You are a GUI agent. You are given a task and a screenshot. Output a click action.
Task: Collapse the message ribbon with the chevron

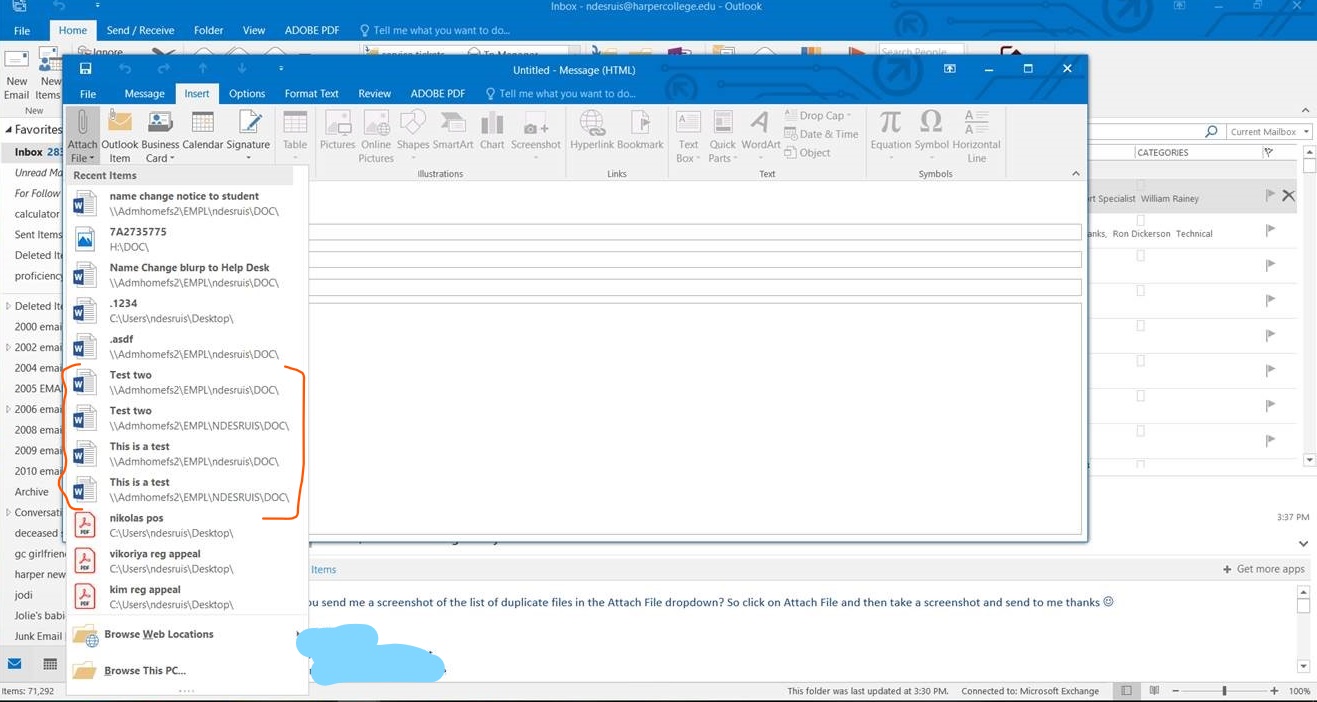1076,174
